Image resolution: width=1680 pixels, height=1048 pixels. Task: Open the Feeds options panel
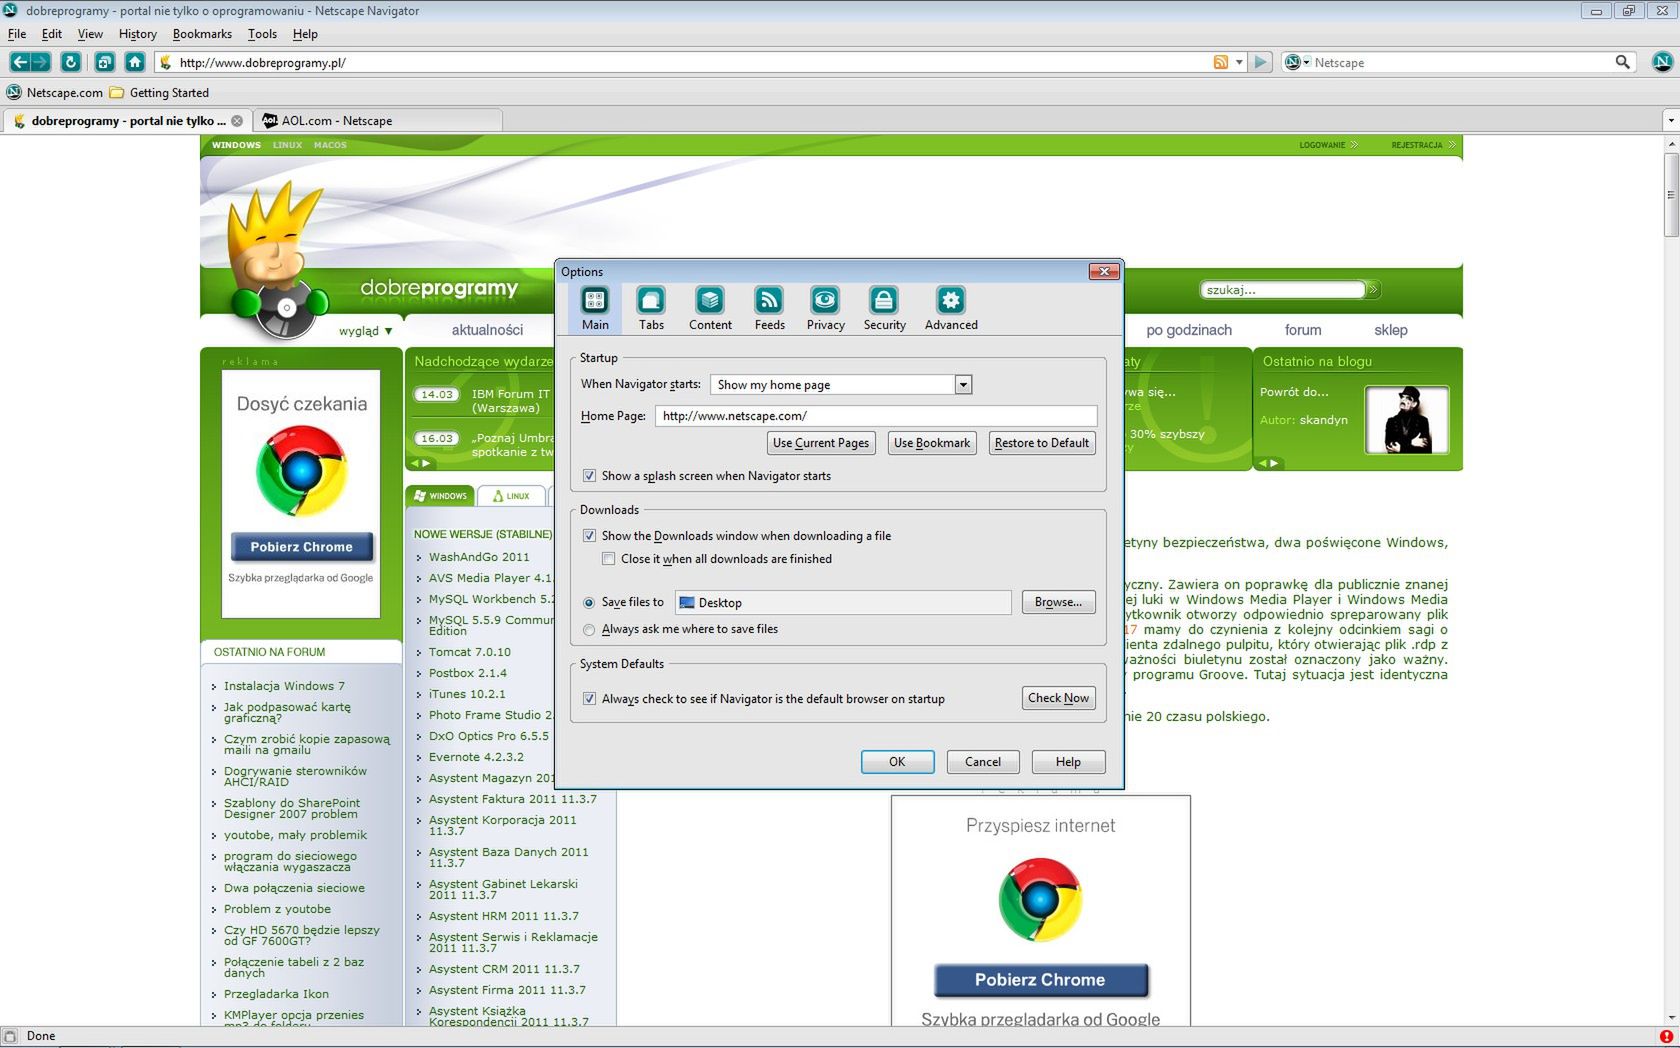(769, 308)
